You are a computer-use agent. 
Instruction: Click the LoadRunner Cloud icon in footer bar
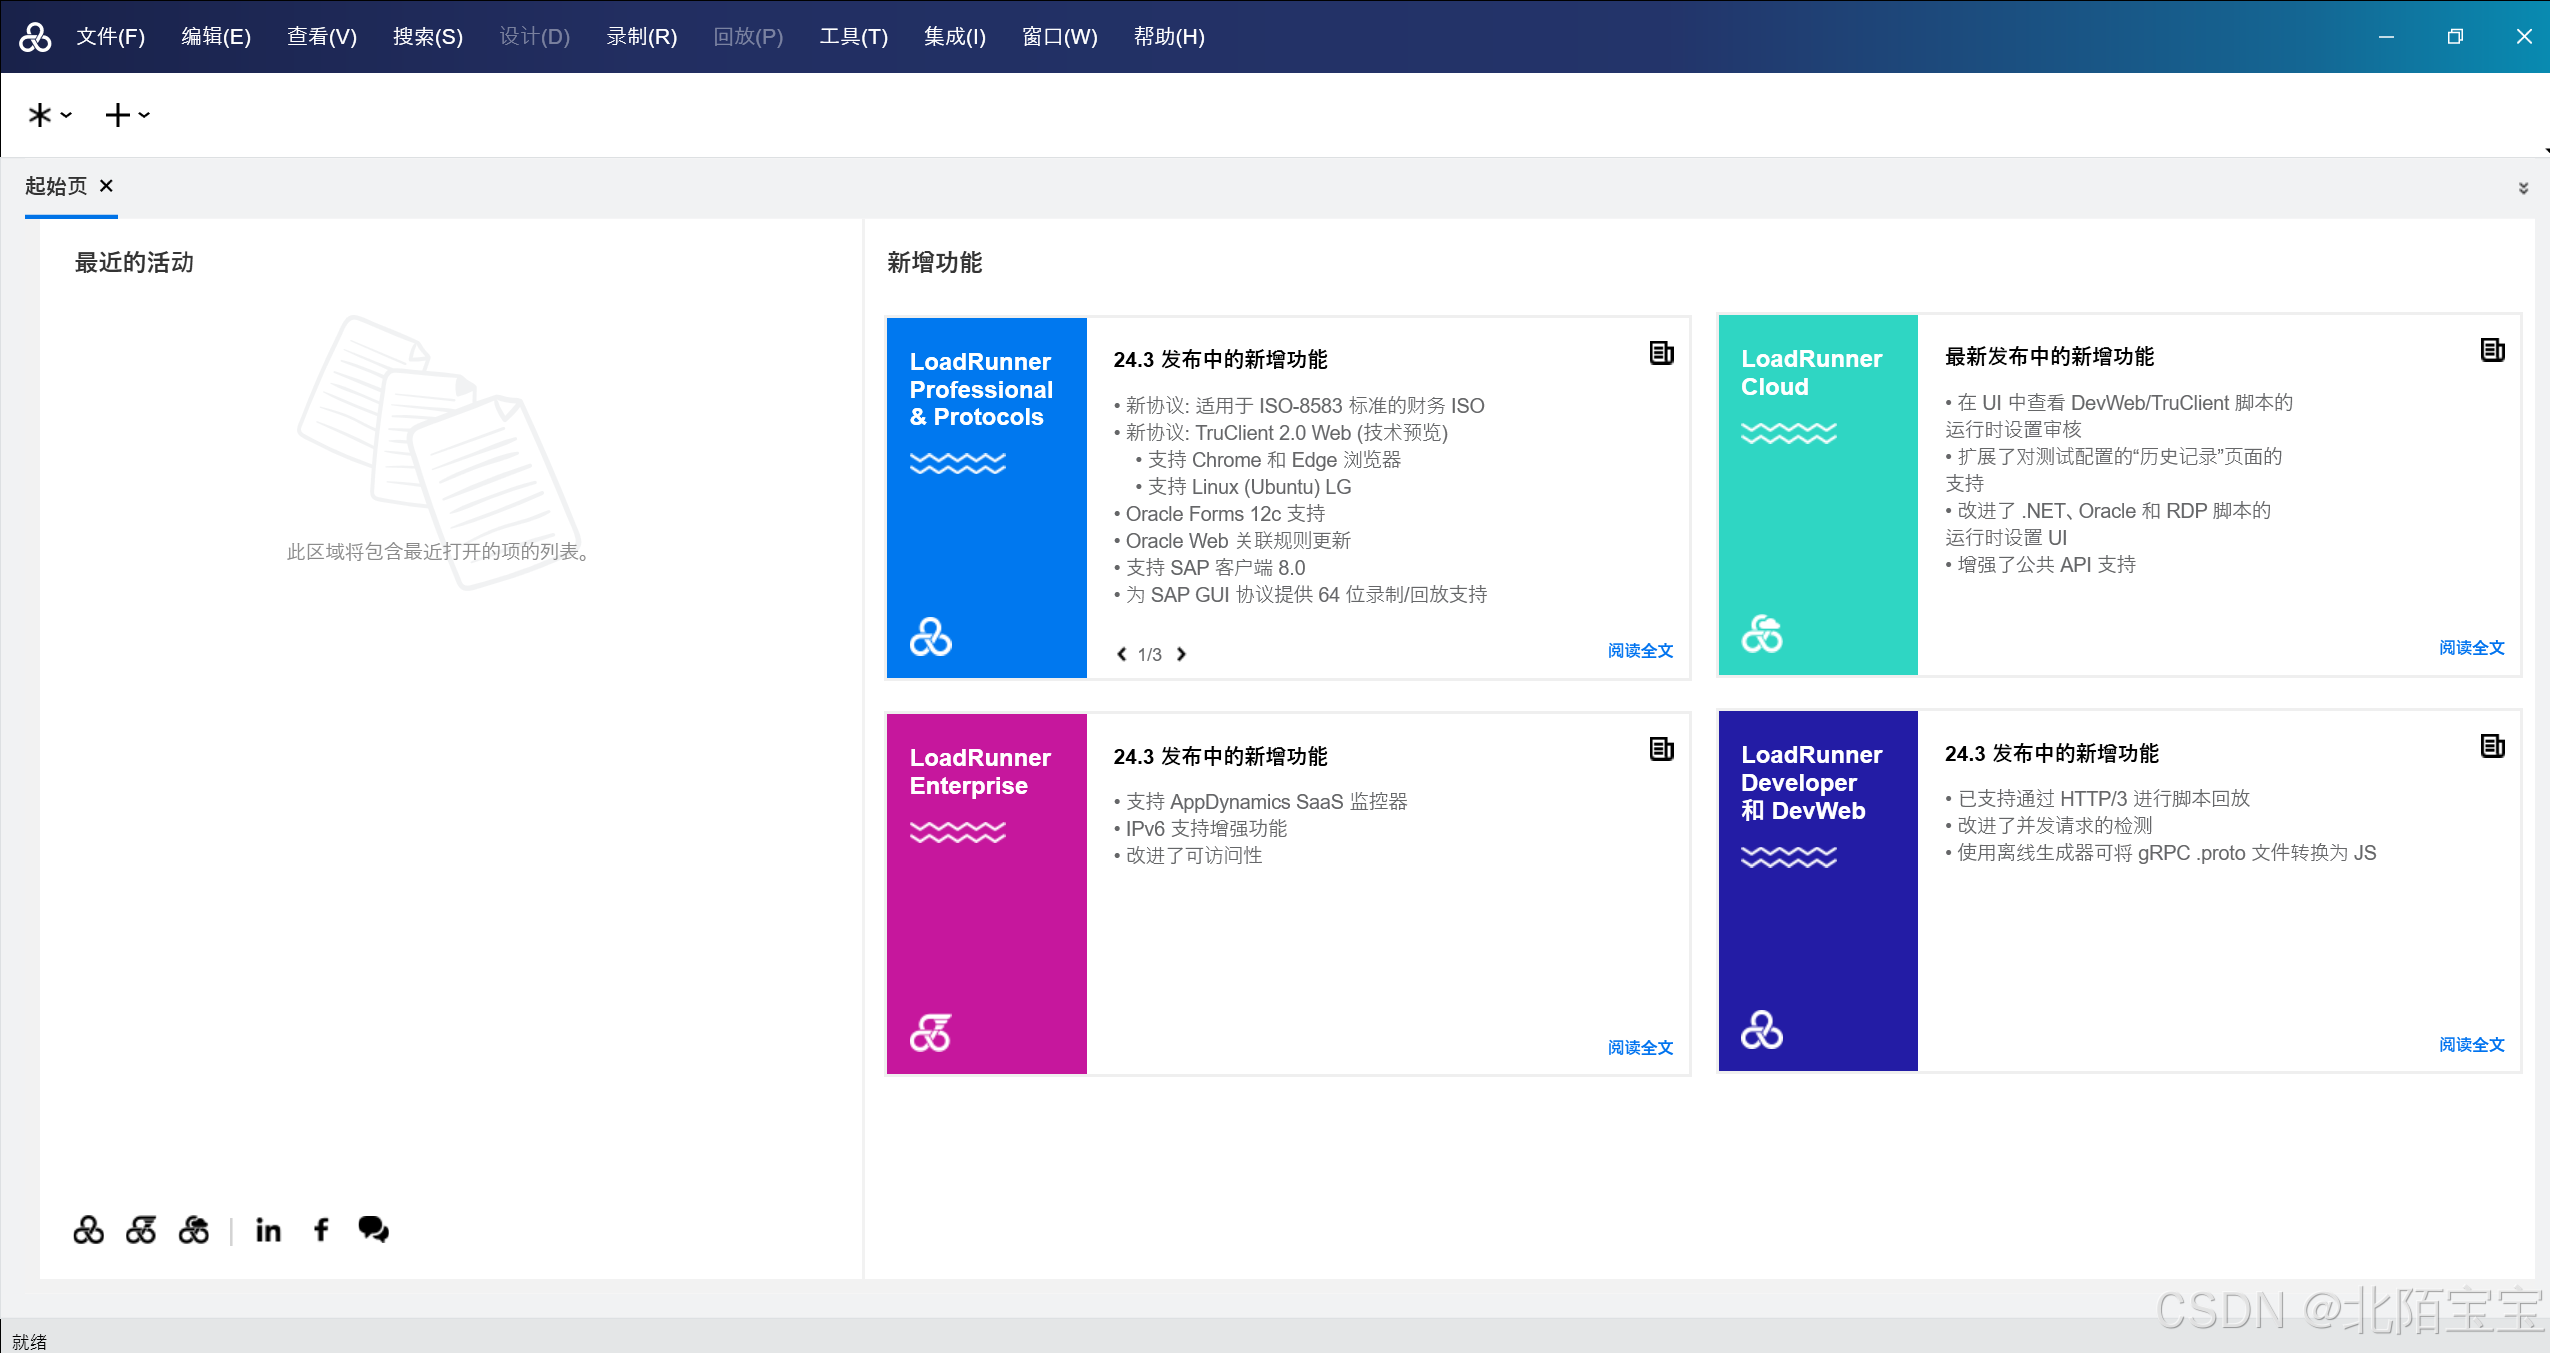click(195, 1229)
